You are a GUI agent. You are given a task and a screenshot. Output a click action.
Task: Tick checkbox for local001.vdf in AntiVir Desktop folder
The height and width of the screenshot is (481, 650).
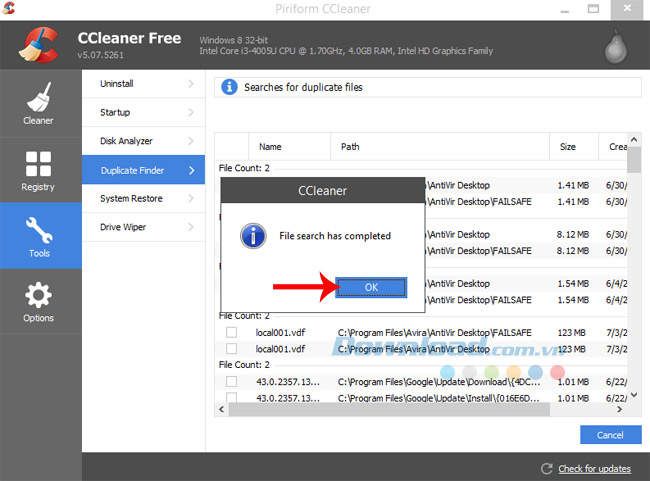[x=231, y=348]
